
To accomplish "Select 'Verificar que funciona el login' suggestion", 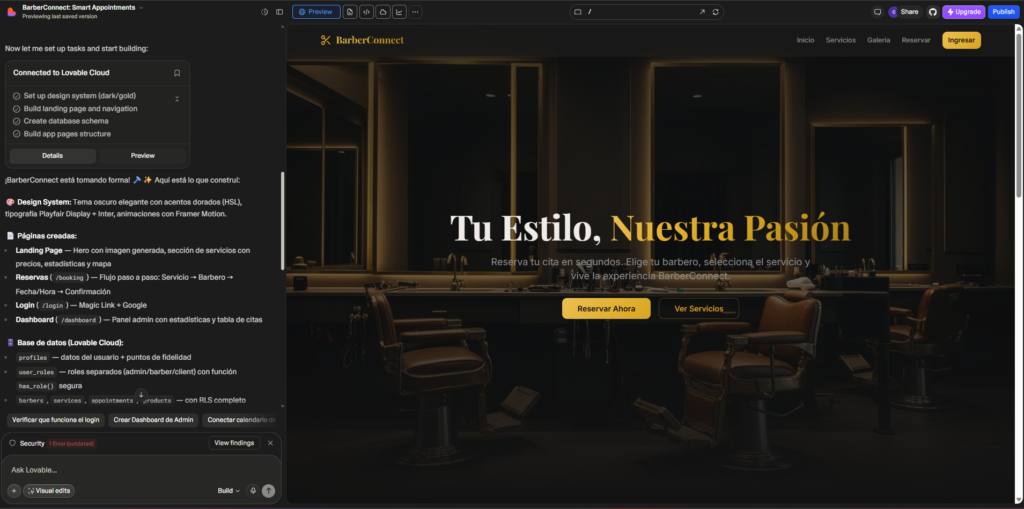I will tap(56, 419).
